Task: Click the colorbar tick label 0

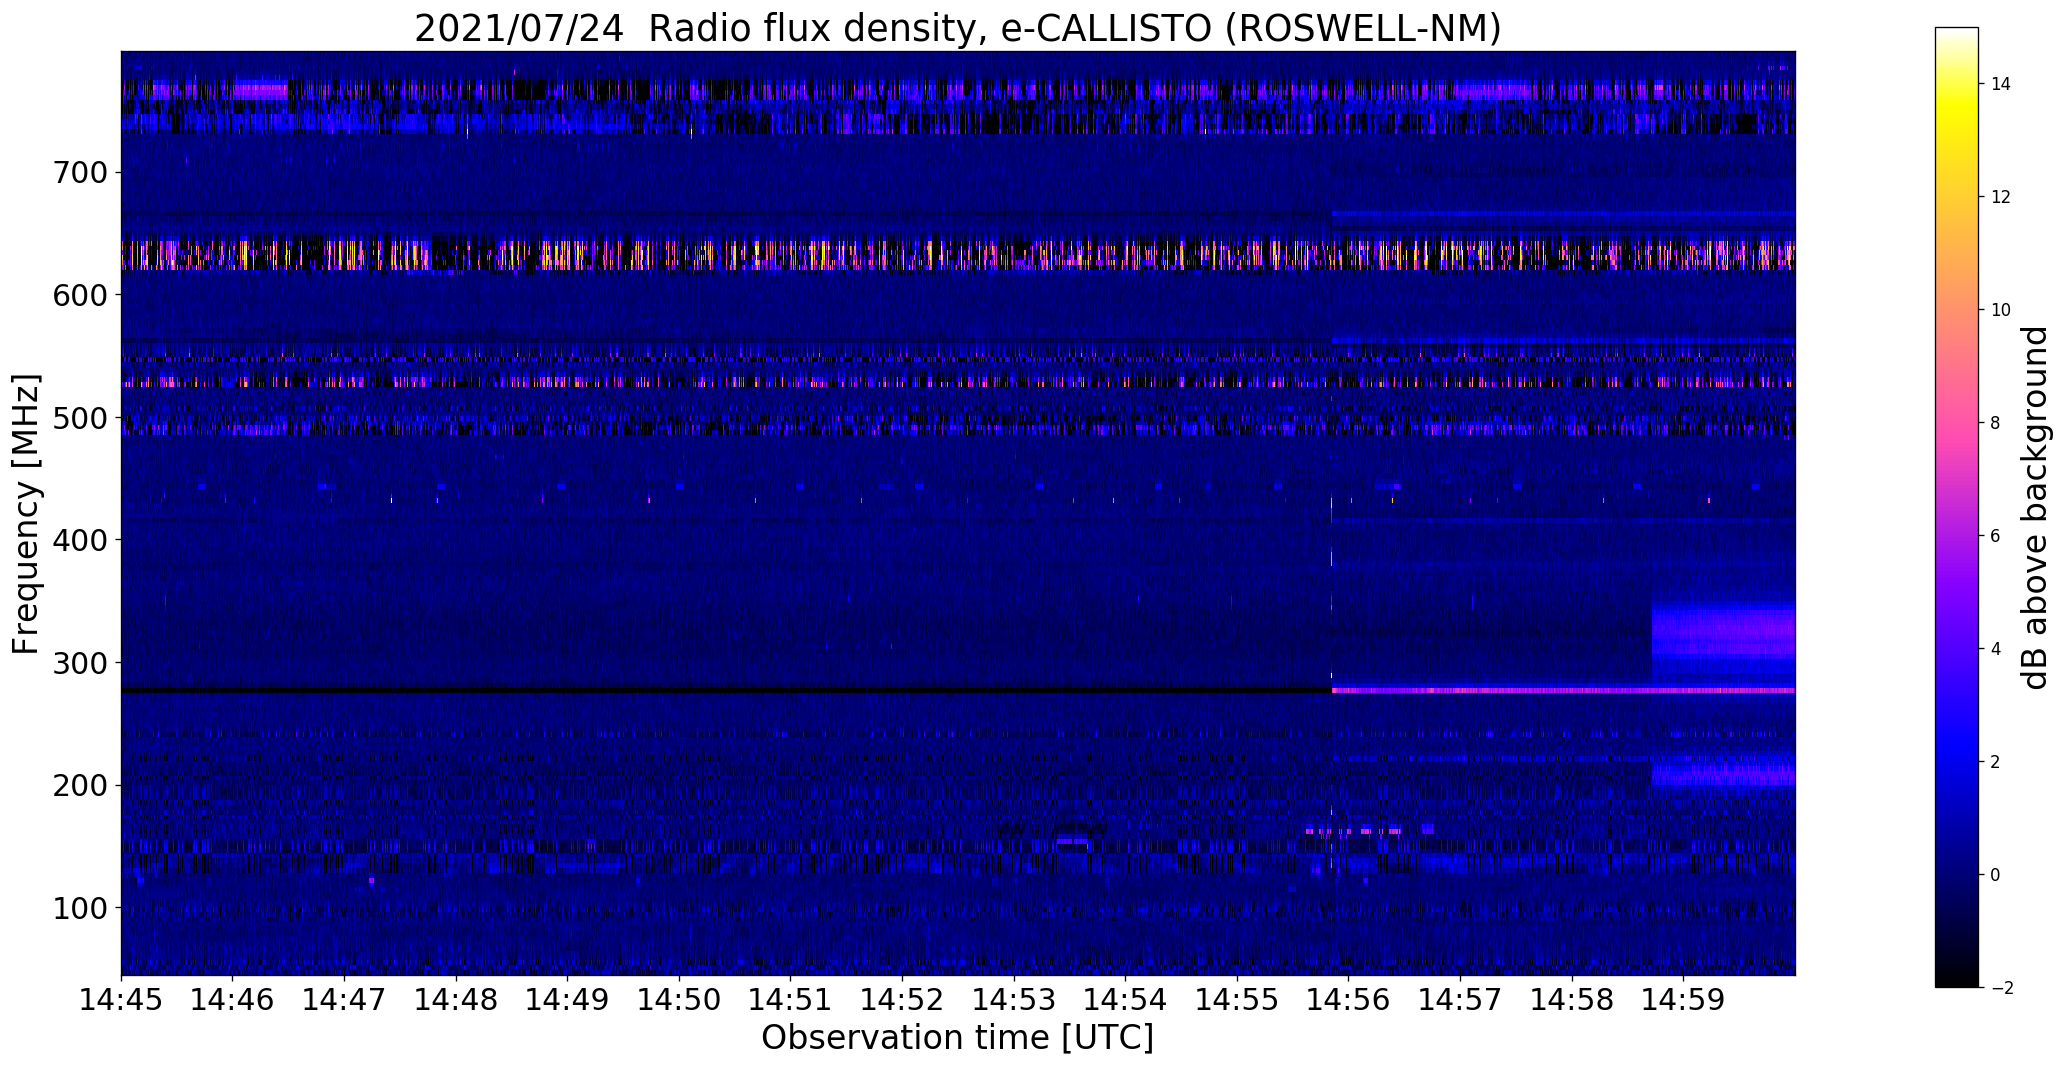Action: [1996, 875]
